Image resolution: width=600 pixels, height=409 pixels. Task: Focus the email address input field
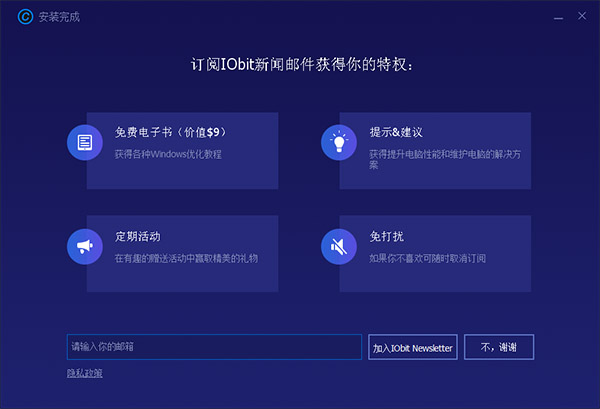tap(213, 347)
